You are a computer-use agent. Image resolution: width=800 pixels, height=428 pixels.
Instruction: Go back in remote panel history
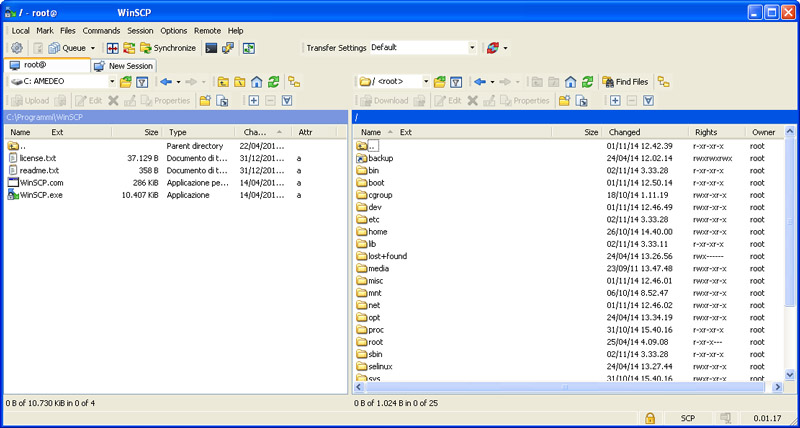480,82
